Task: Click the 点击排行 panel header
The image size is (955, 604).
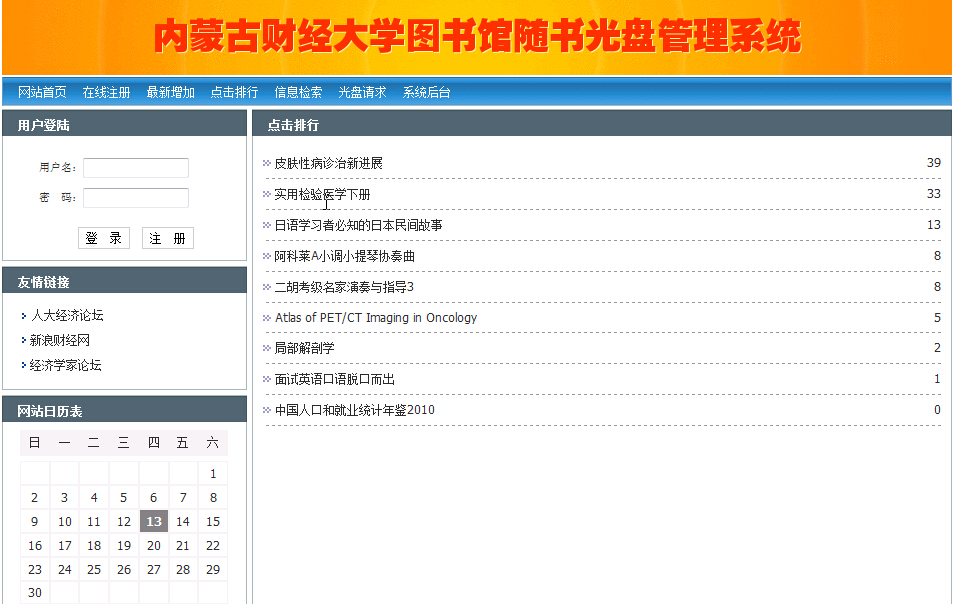Action: point(602,124)
